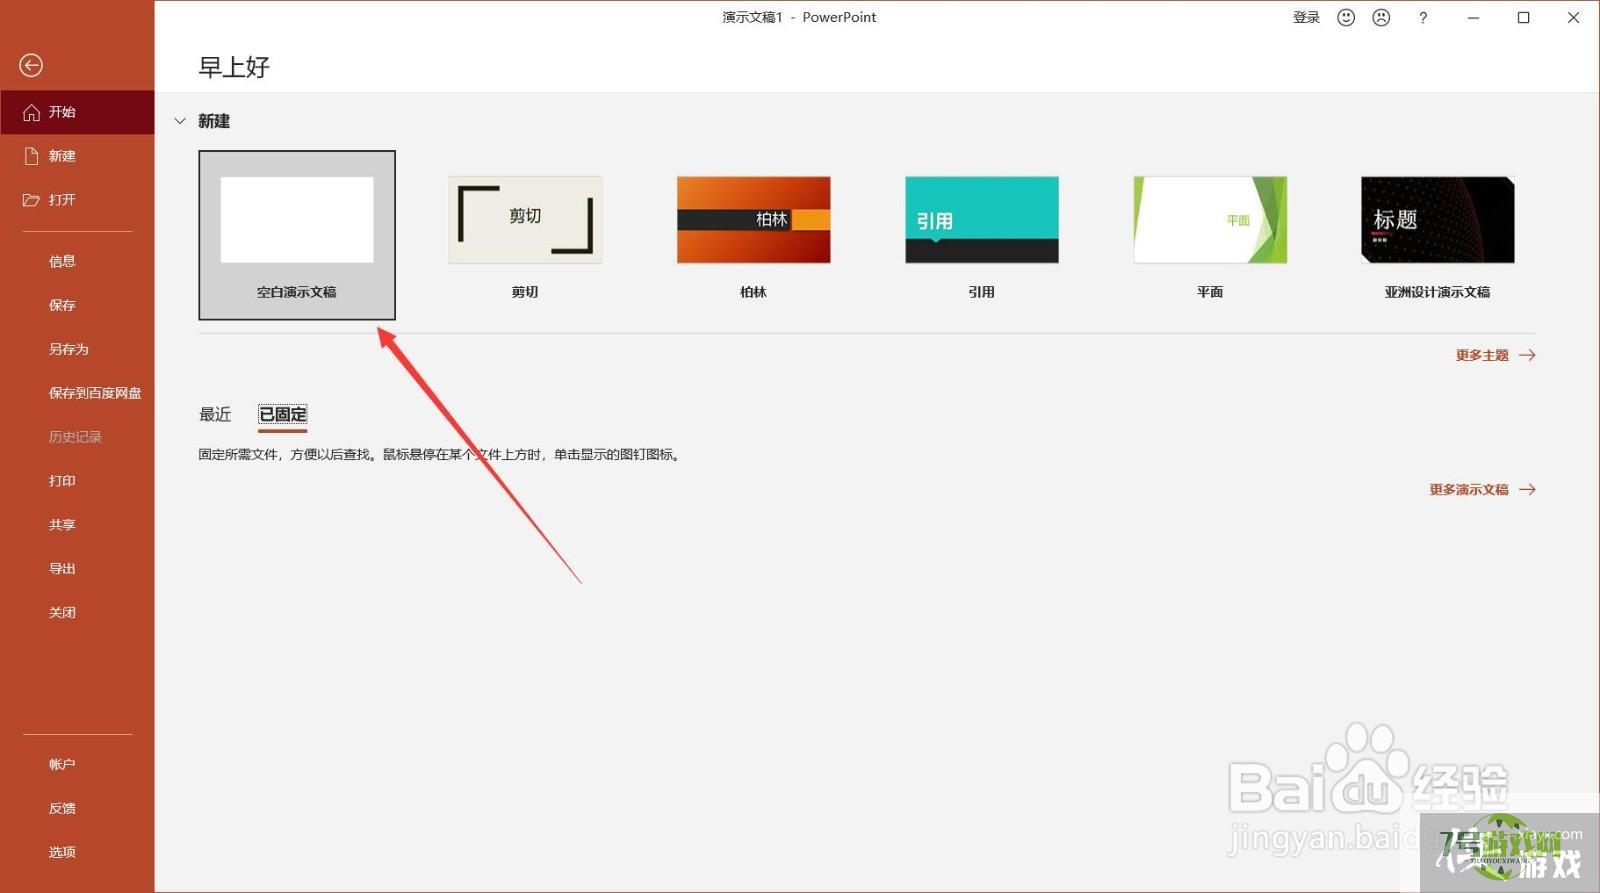Image resolution: width=1600 pixels, height=893 pixels.
Task: Click the home icon beside 开始
Action: [31, 112]
